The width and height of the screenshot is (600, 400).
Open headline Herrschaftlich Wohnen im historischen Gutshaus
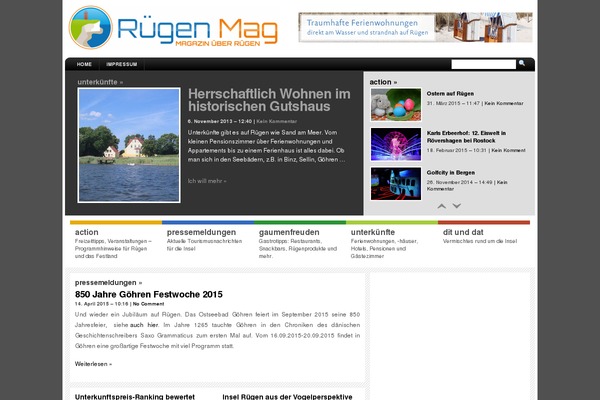click(269, 100)
